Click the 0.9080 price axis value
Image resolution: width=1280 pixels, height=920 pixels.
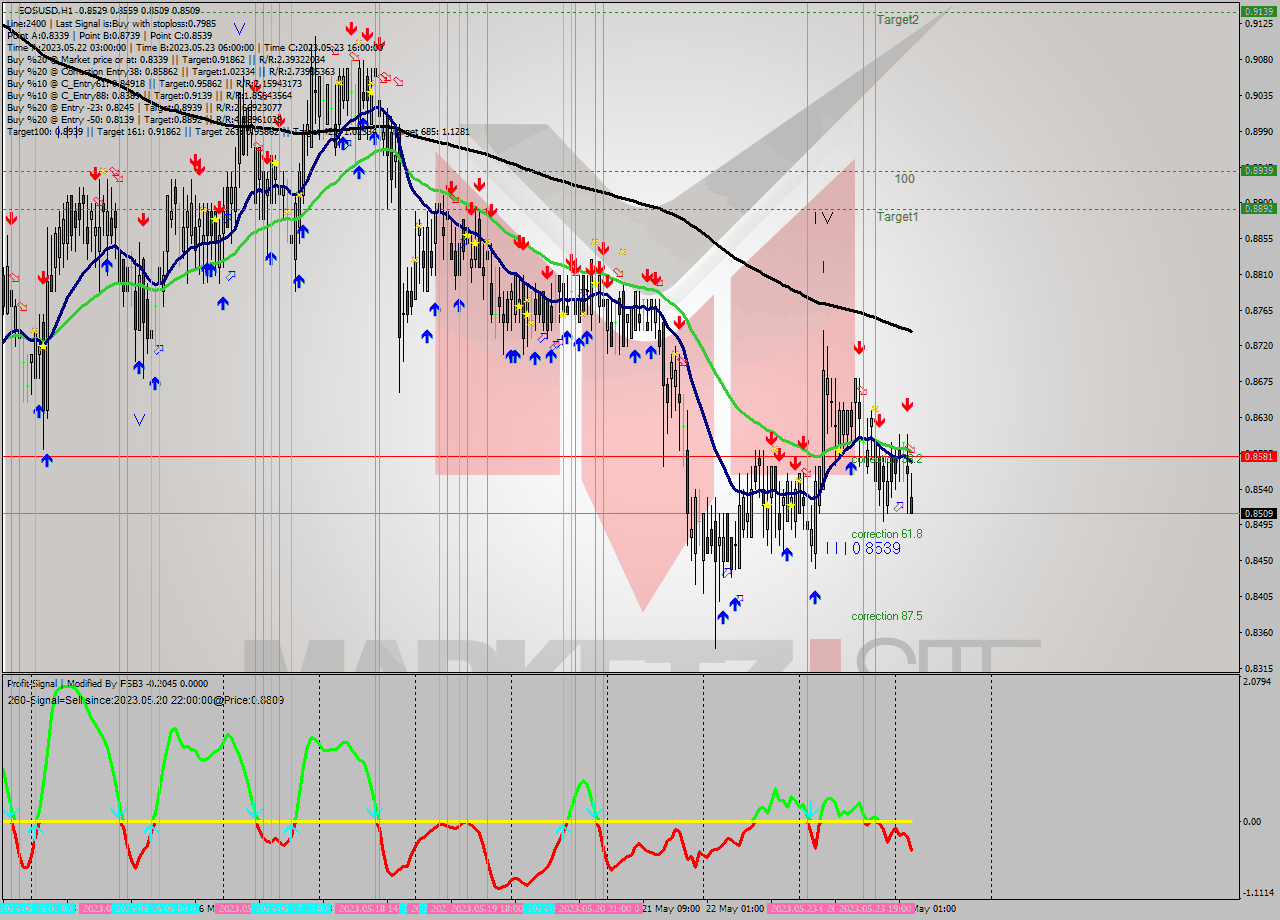(x=1258, y=59)
